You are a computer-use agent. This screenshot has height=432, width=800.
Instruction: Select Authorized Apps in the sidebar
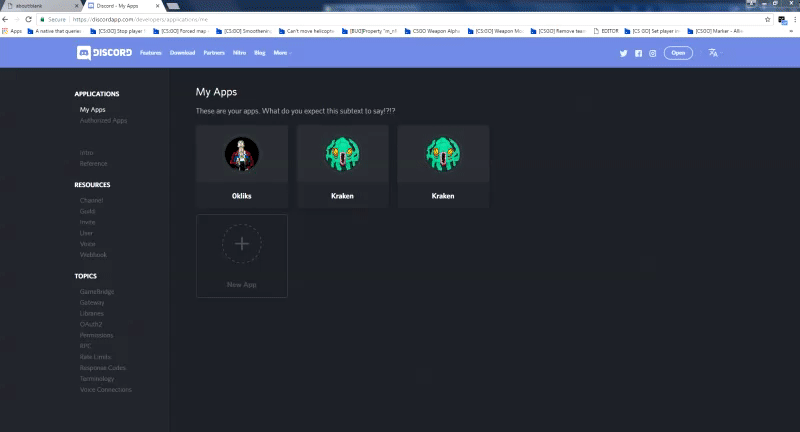pos(103,120)
